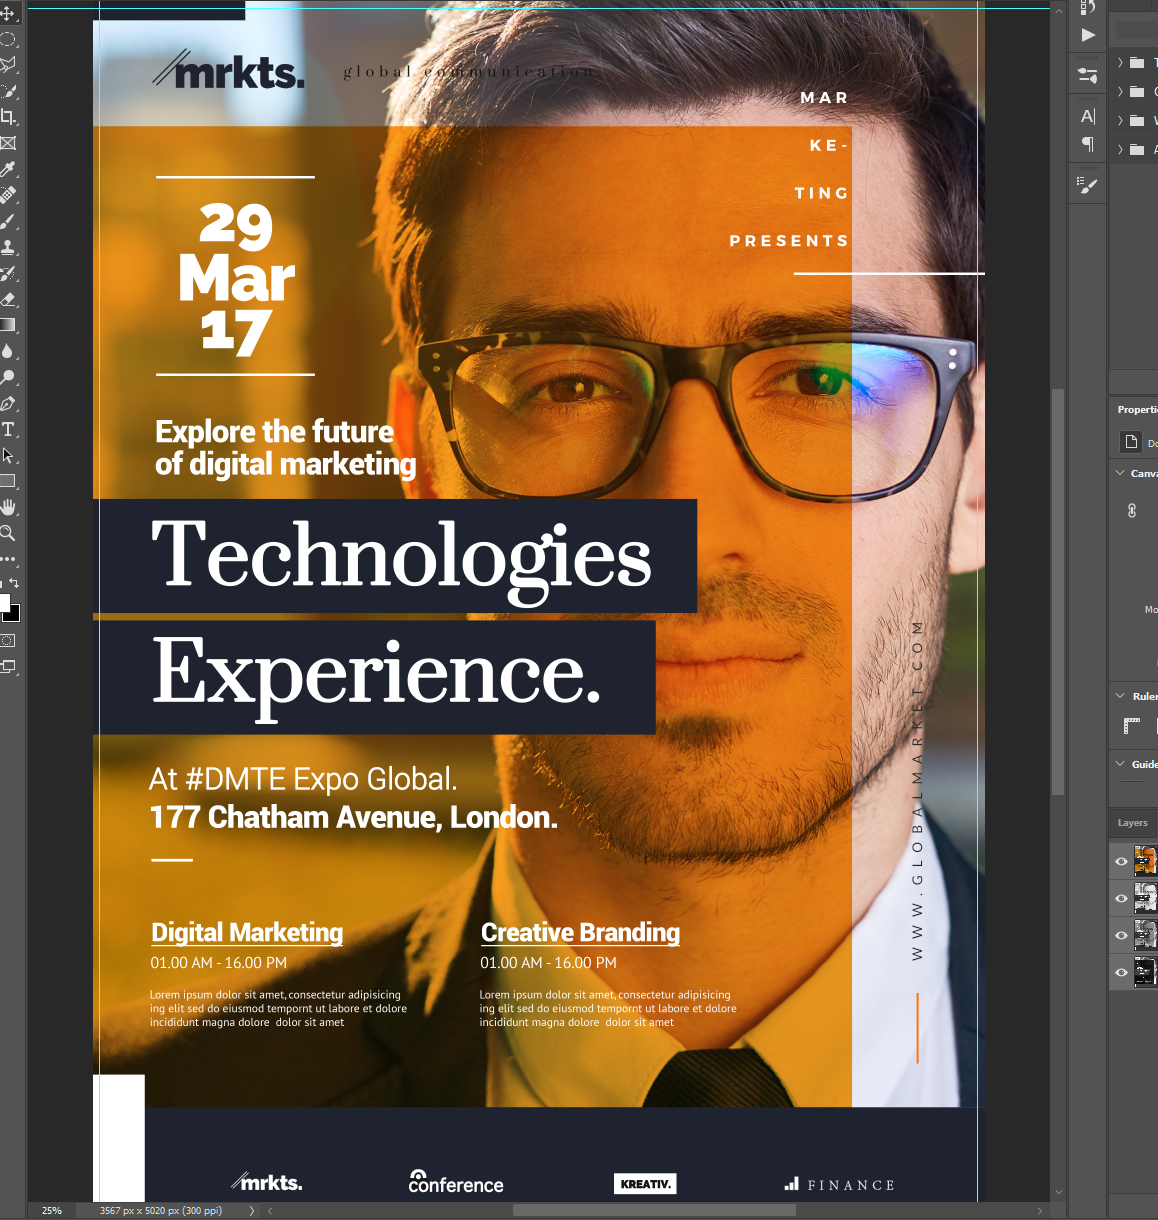1158x1220 pixels.
Task: Open the Character panel icon
Action: pyautogui.click(x=1088, y=116)
